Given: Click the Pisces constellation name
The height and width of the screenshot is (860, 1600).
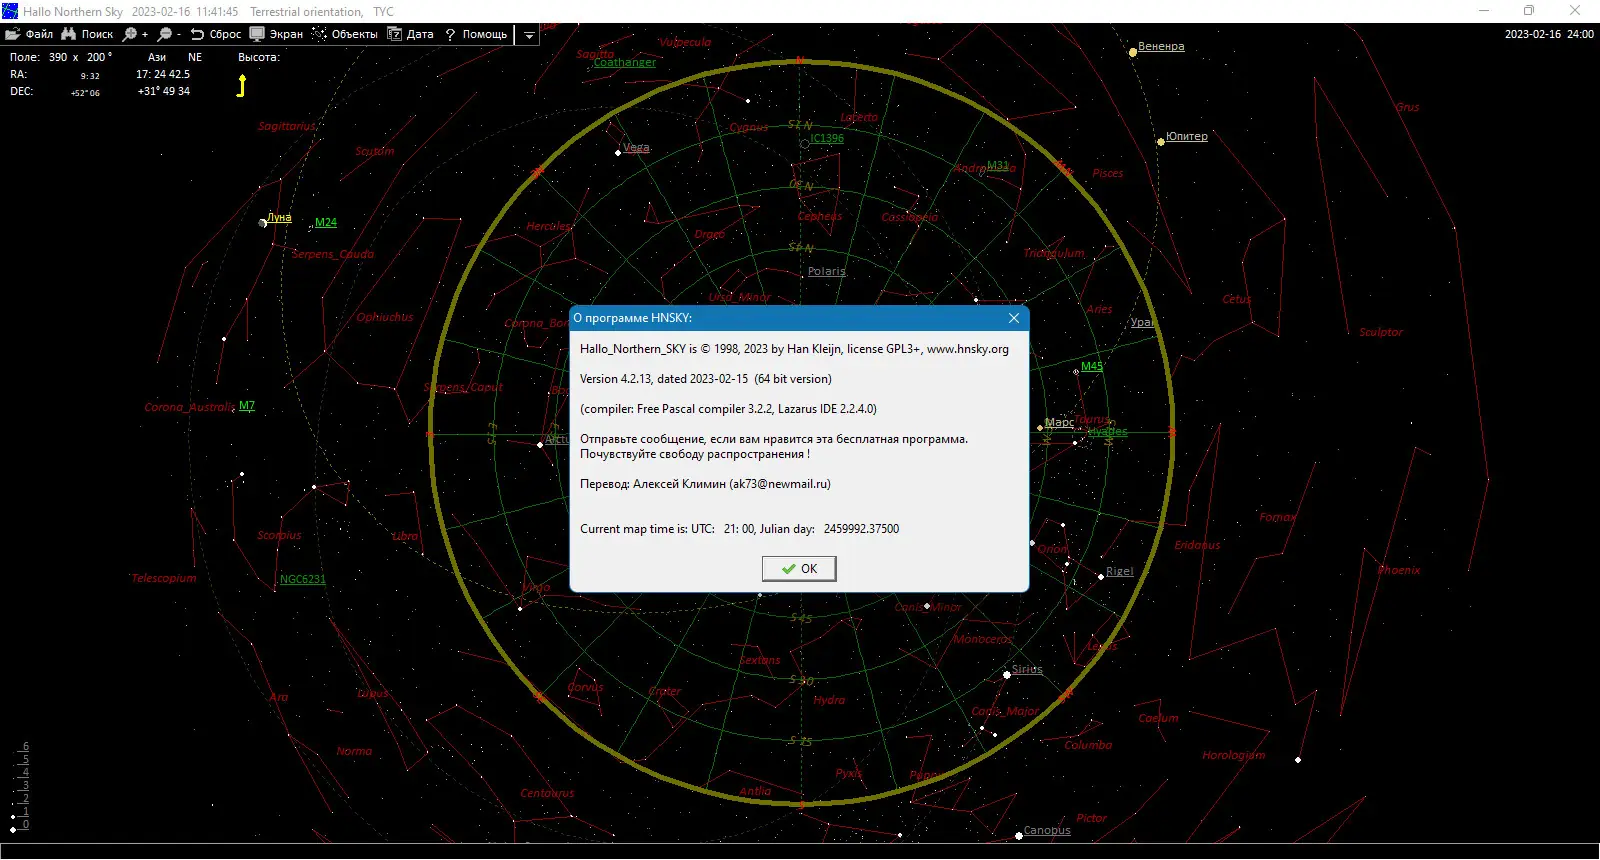Looking at the screenshot, I should tap(1108, 173).
